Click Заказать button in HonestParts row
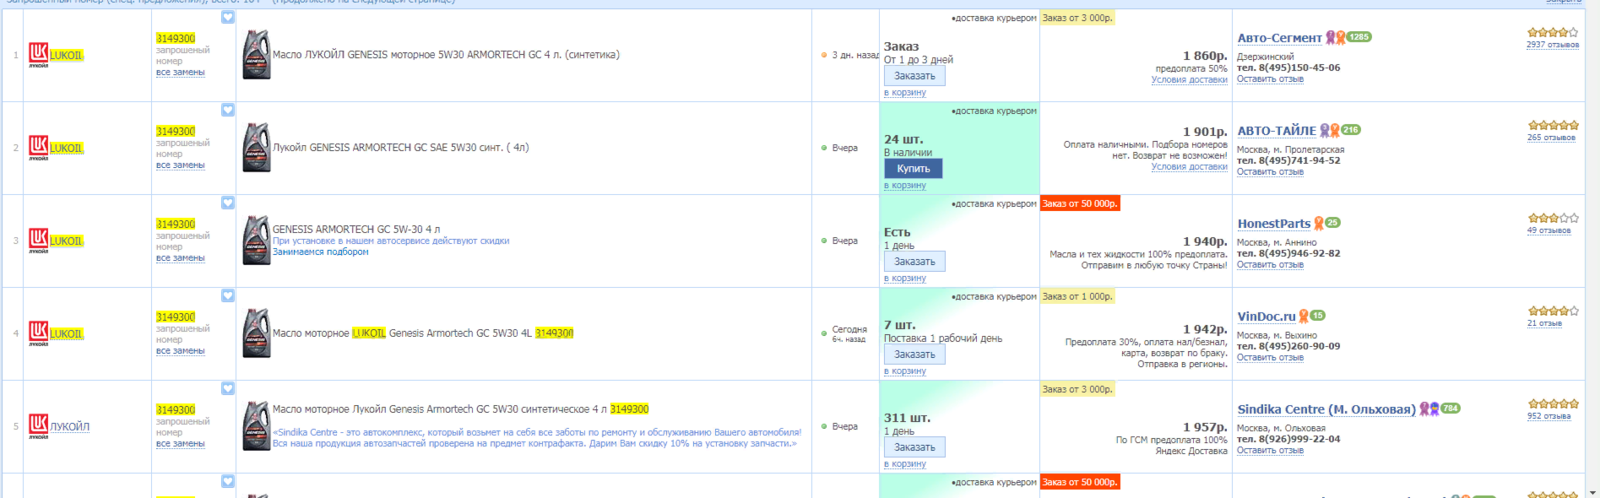Screen dimensions: 1600x498 click(x=914, y=262)
